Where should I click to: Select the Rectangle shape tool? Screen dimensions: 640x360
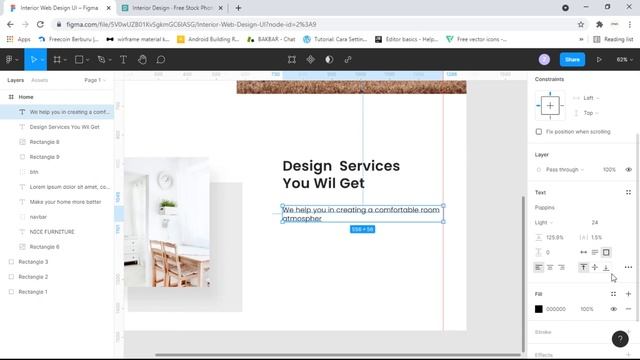(79, 60)
